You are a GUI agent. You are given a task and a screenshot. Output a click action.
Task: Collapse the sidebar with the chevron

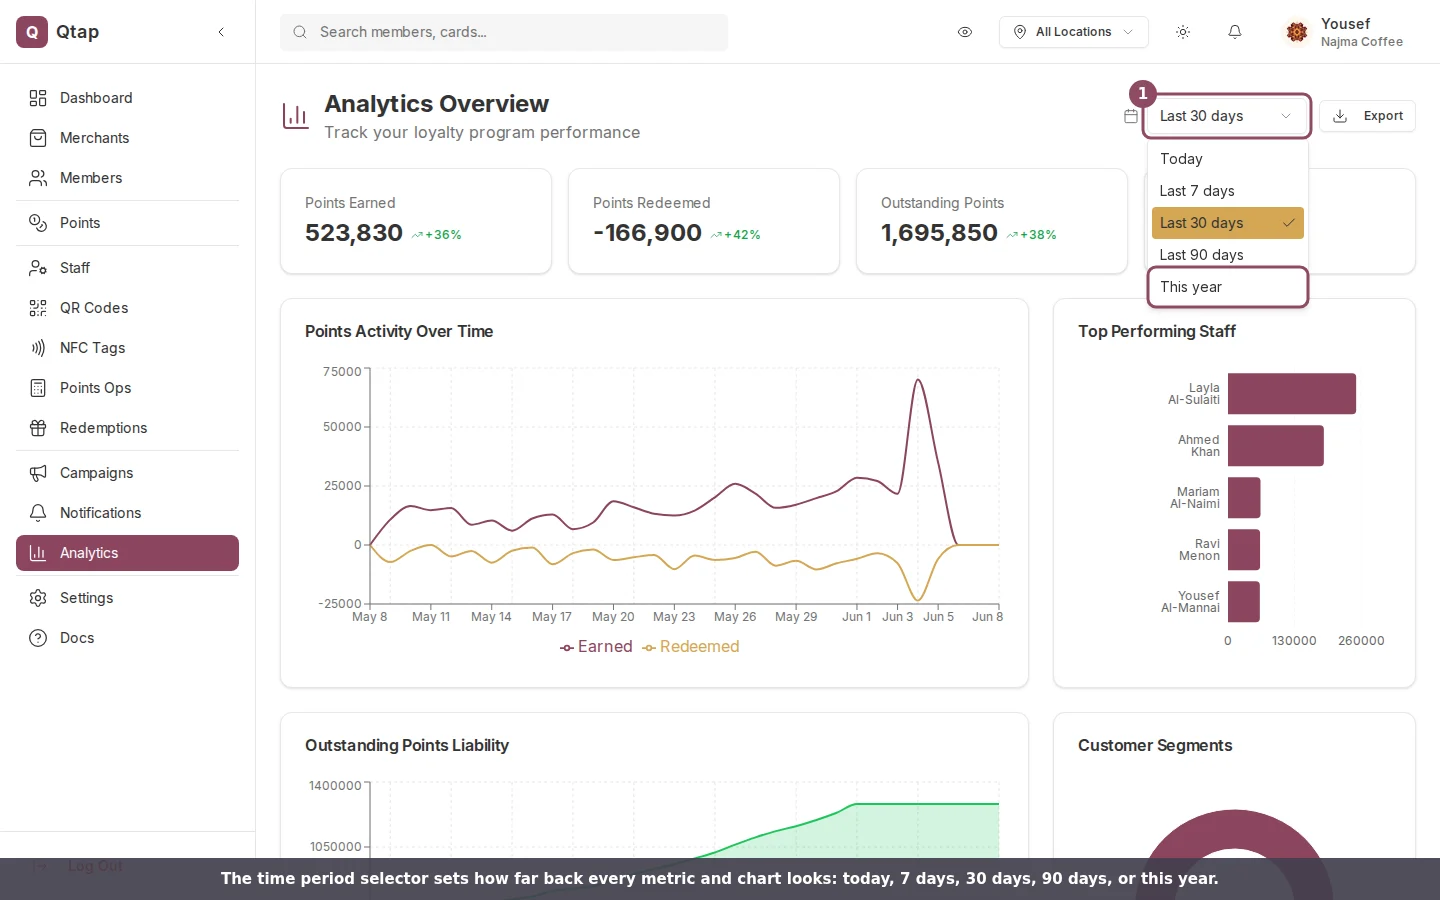pyautogui.click(x=221, y=32)
